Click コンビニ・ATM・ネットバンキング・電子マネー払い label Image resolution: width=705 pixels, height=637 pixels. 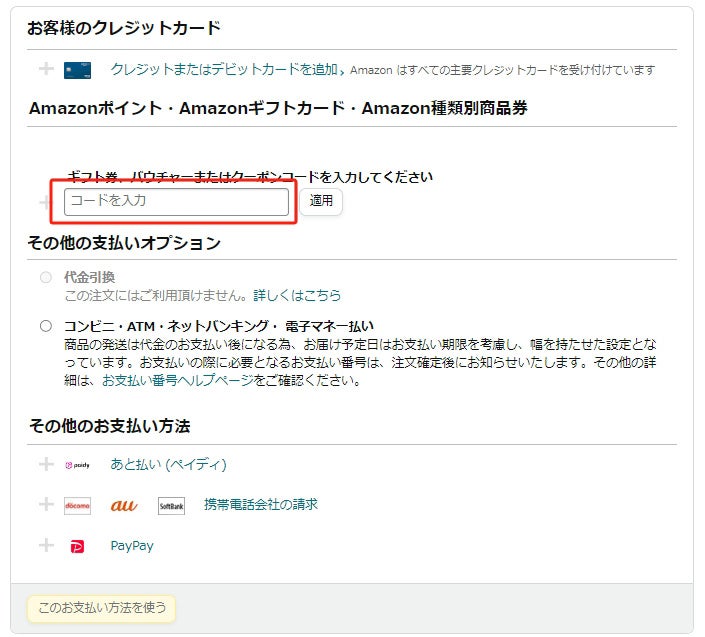click(219, 326)
